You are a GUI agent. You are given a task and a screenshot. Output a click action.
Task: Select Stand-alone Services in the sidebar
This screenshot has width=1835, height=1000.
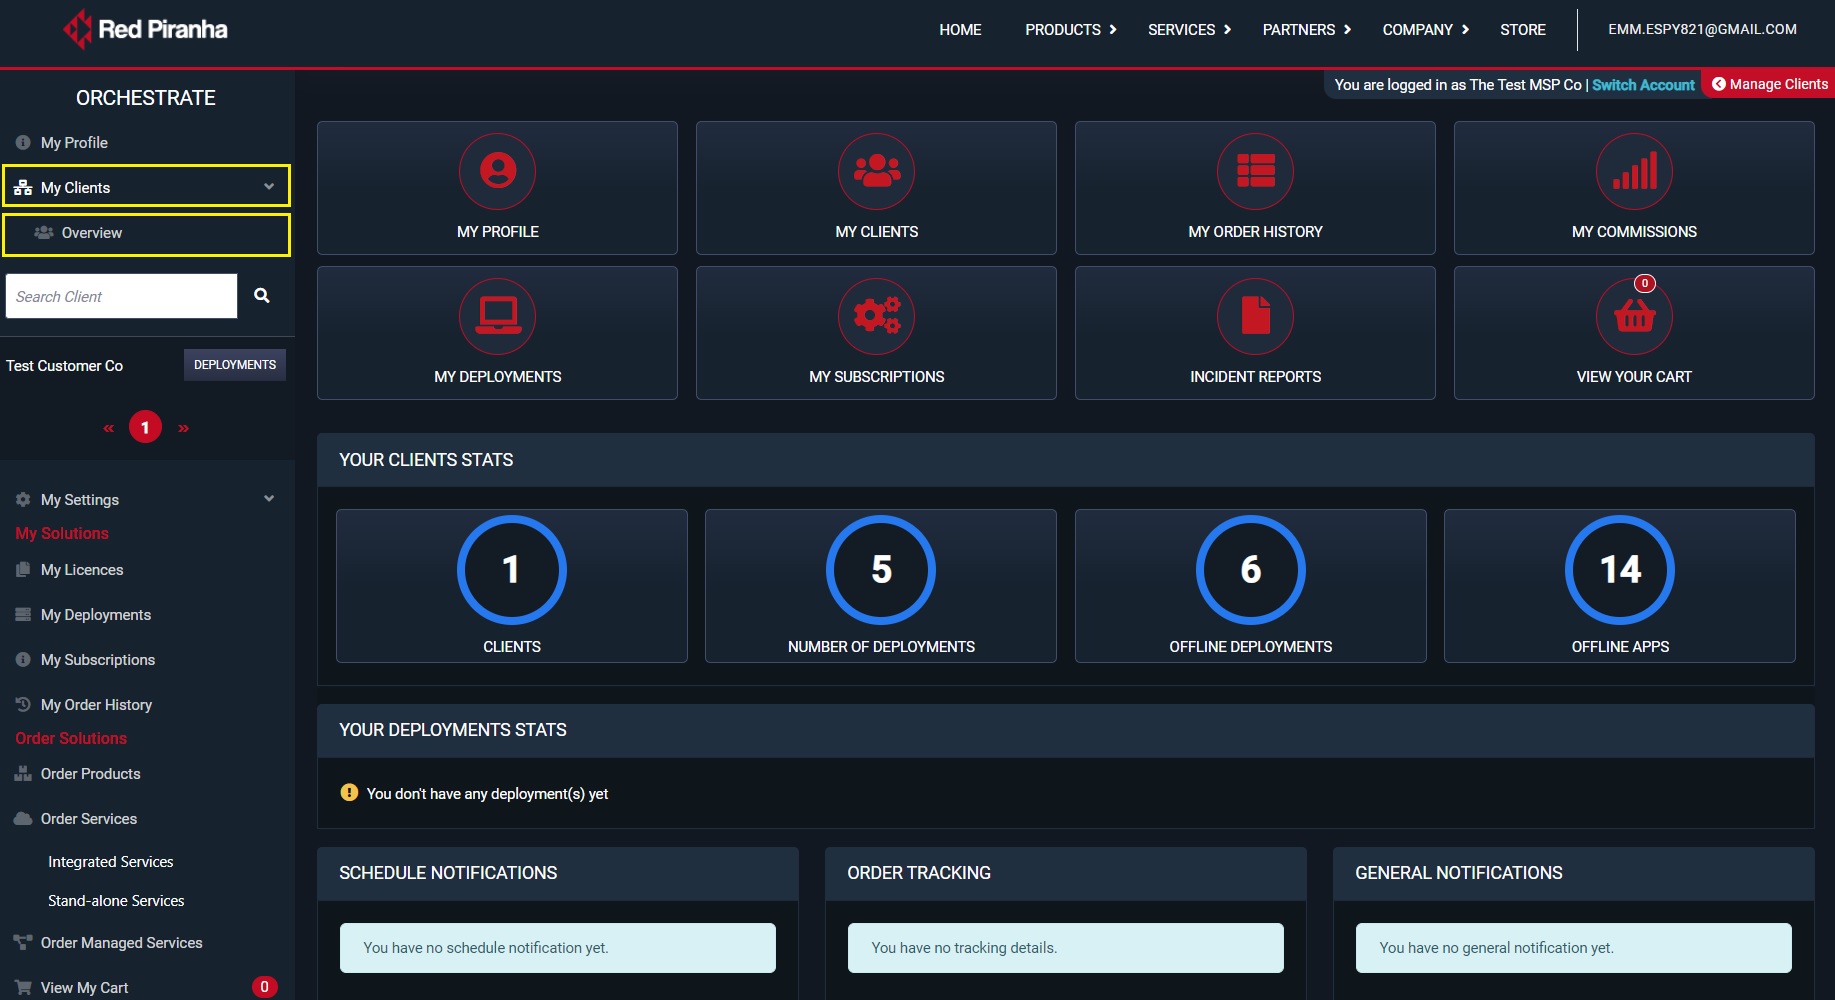pos(116,900)
